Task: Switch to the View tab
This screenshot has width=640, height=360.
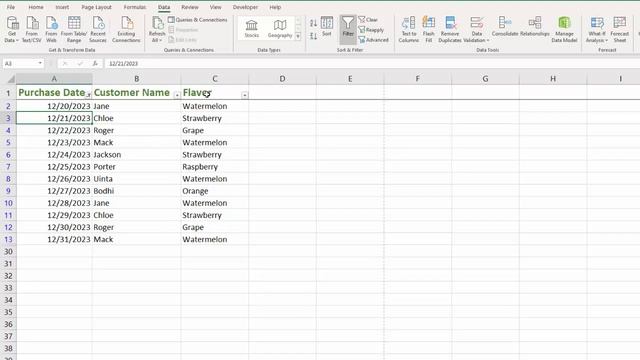Action: [x=216, y=7]
